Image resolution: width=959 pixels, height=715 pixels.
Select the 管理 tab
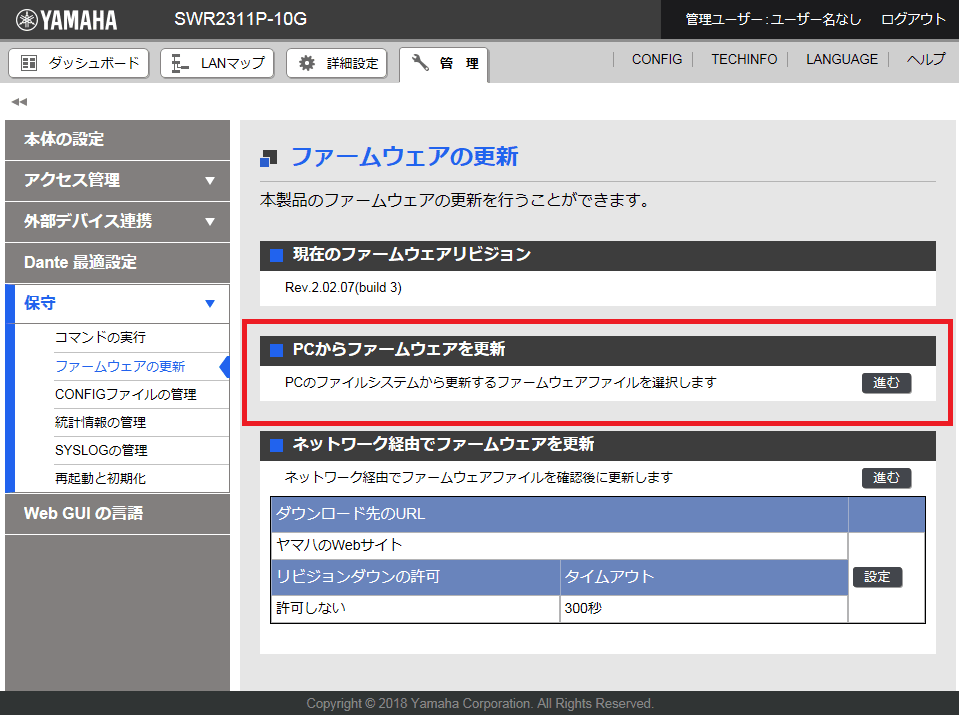click(x=445, y=64)
